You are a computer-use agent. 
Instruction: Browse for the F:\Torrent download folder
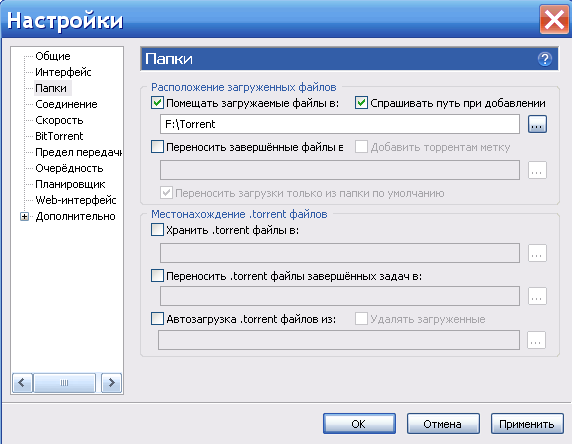[537, 124]
